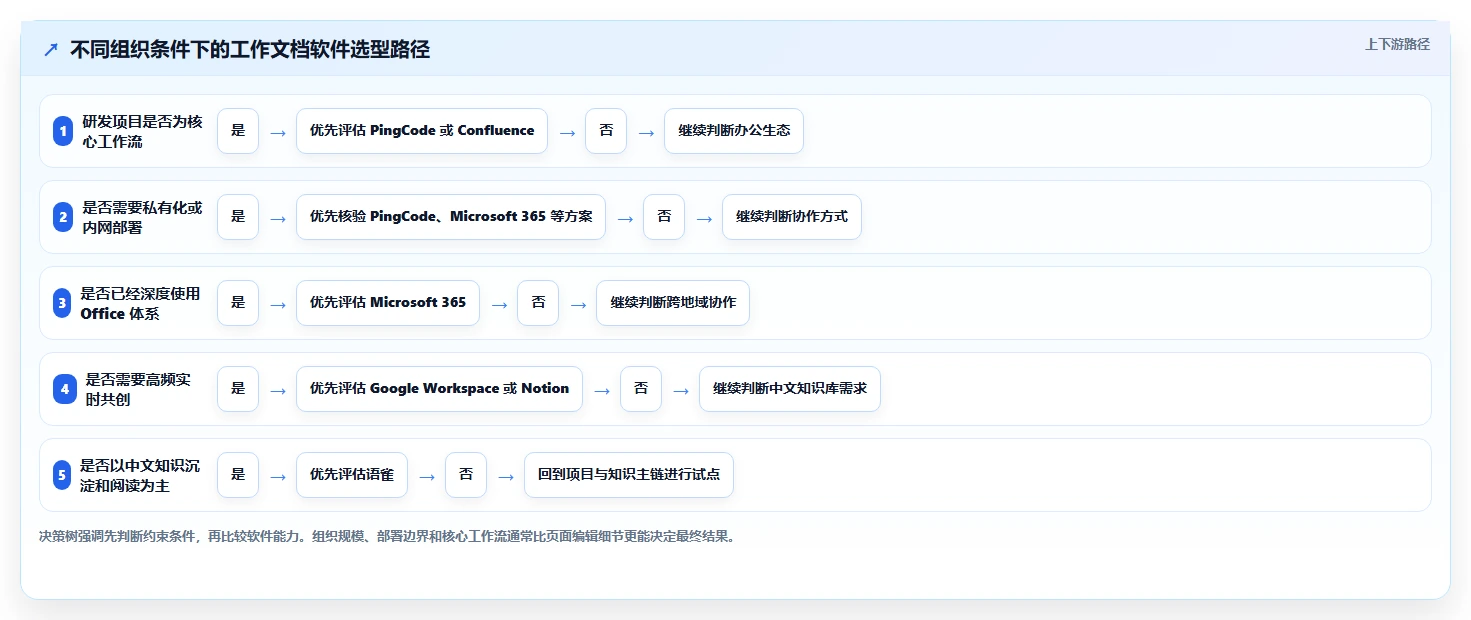Click the title 不同组织条件下的工作文档软件选型路径
1471x620 pixels.
coord(250,50)
